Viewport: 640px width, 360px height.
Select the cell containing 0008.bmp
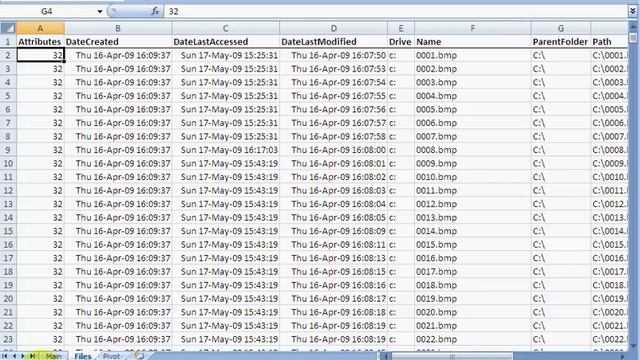tap(473, 150)
